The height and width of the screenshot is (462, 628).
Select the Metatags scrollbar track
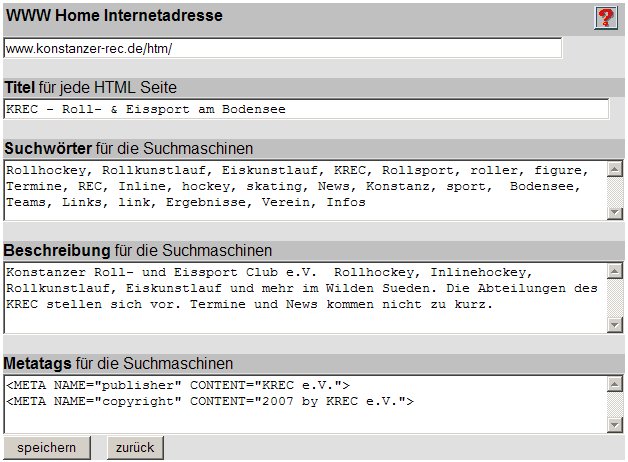[x=614, y=404]
